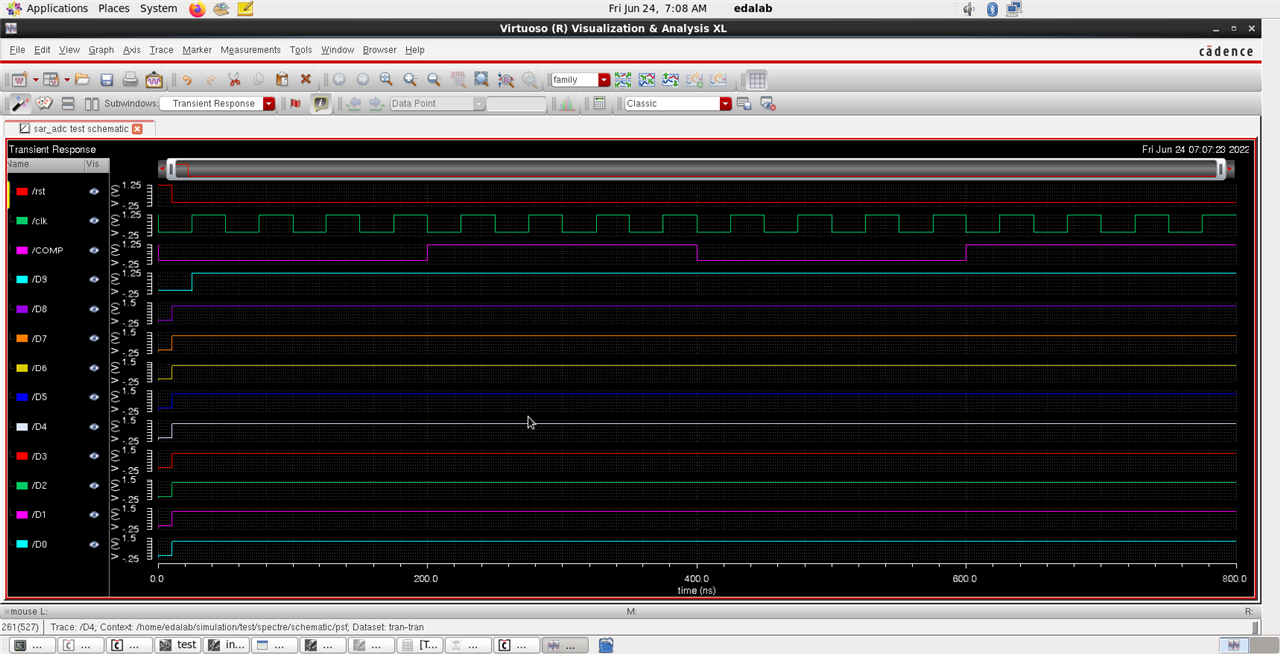Click the red flag marker icon
The height and width of the screenshot is (654, 1280).
pos(295,104)
